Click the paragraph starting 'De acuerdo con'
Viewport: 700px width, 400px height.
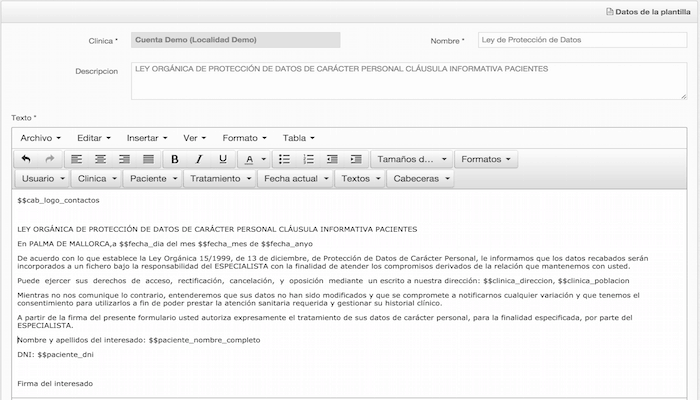pyautogui.click(x=333, y=262)
